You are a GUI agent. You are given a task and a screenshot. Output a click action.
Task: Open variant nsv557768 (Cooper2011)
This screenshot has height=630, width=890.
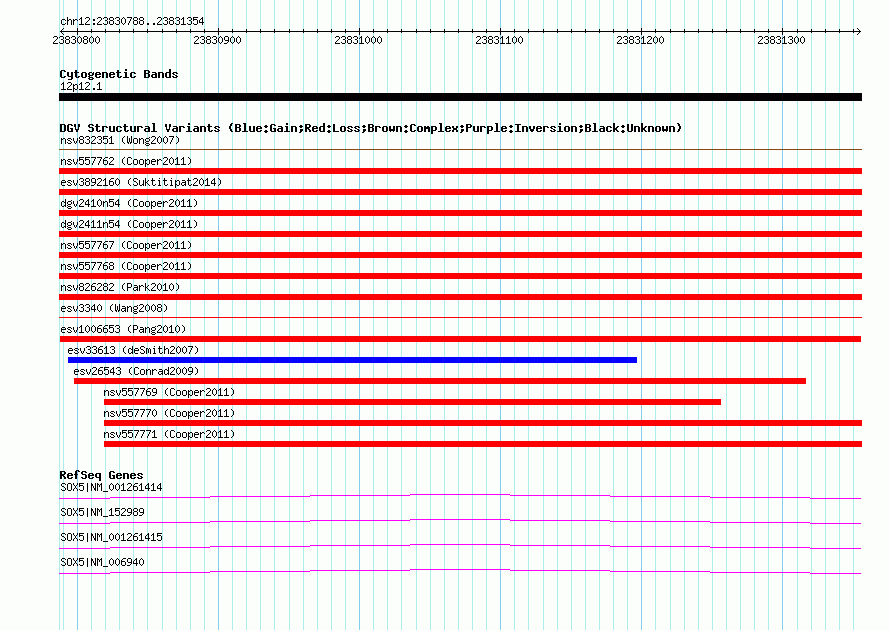tap(126, 266)
